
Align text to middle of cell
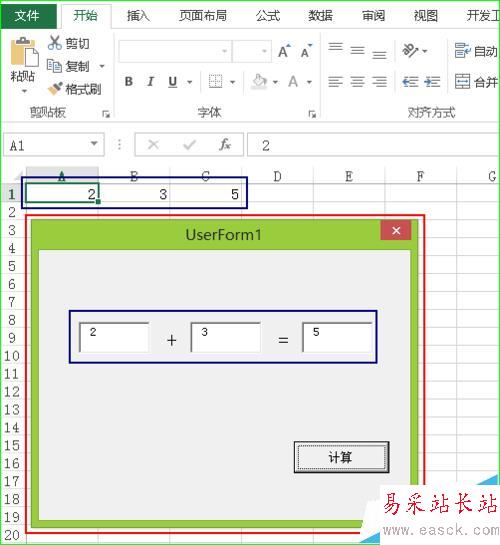coord(357,51)
